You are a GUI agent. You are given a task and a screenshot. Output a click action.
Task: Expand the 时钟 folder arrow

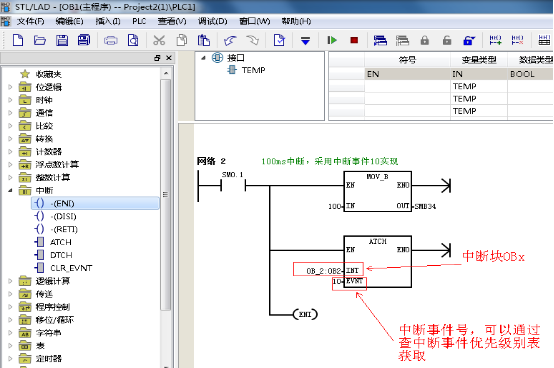(x=10, y=100)
